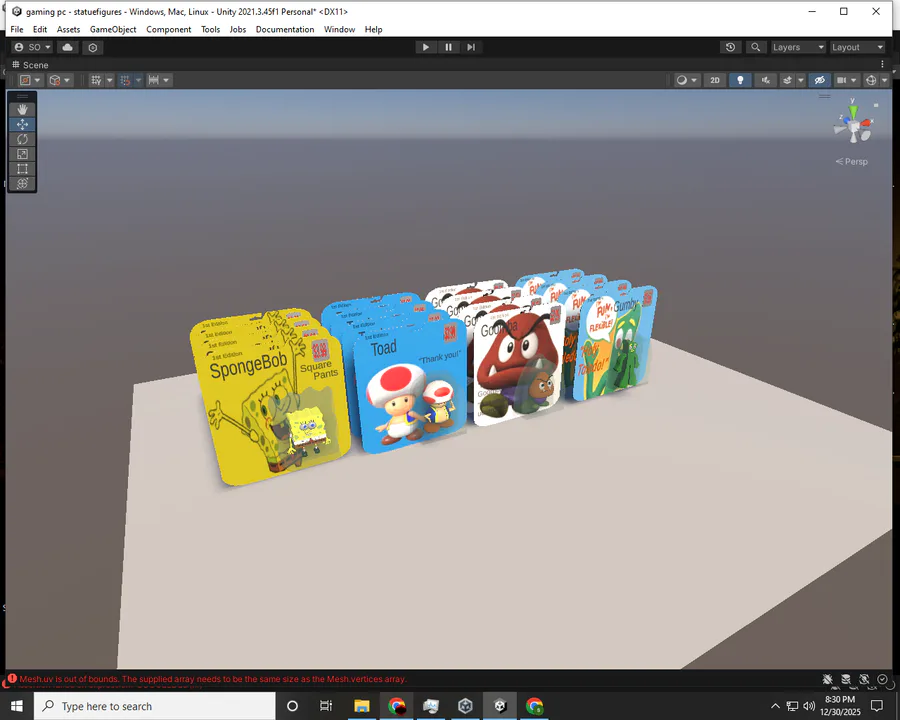Step one frame forward
The image size is (900, 720).
(471, 47)
